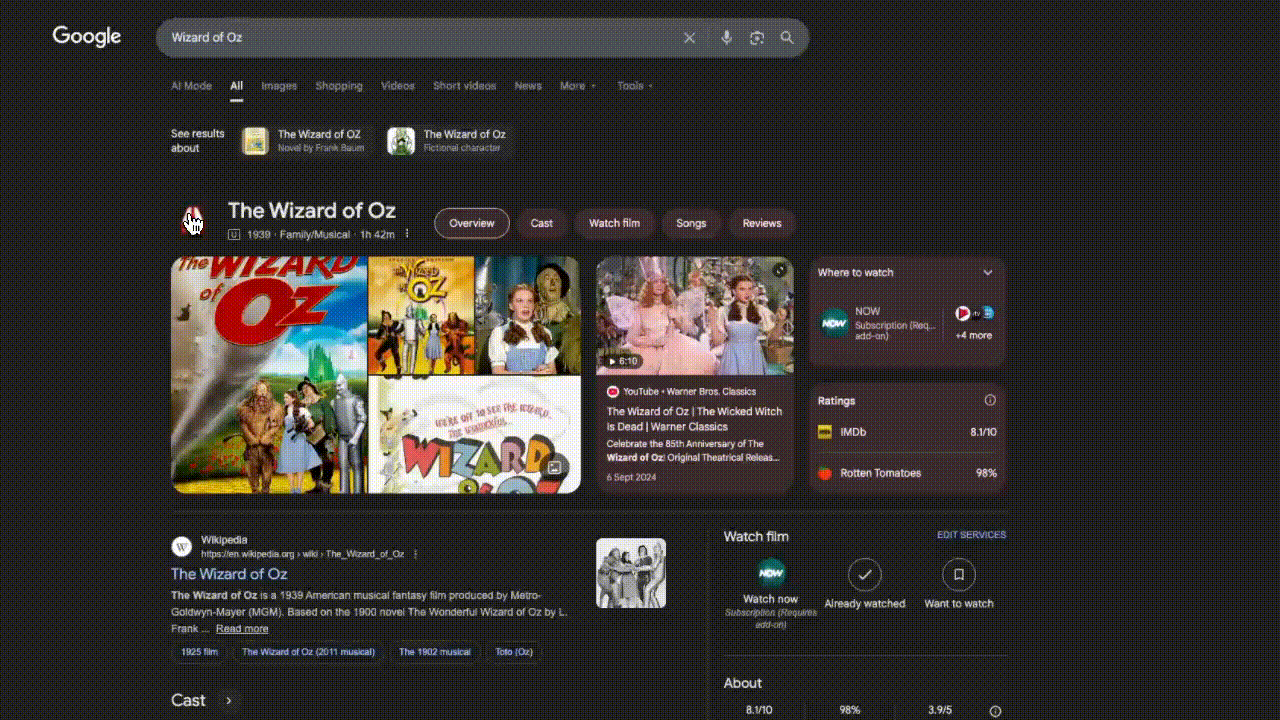Click the NOW streaming service logo
Viewport: 1280px width, 720px height.
(x=834, y=322)
